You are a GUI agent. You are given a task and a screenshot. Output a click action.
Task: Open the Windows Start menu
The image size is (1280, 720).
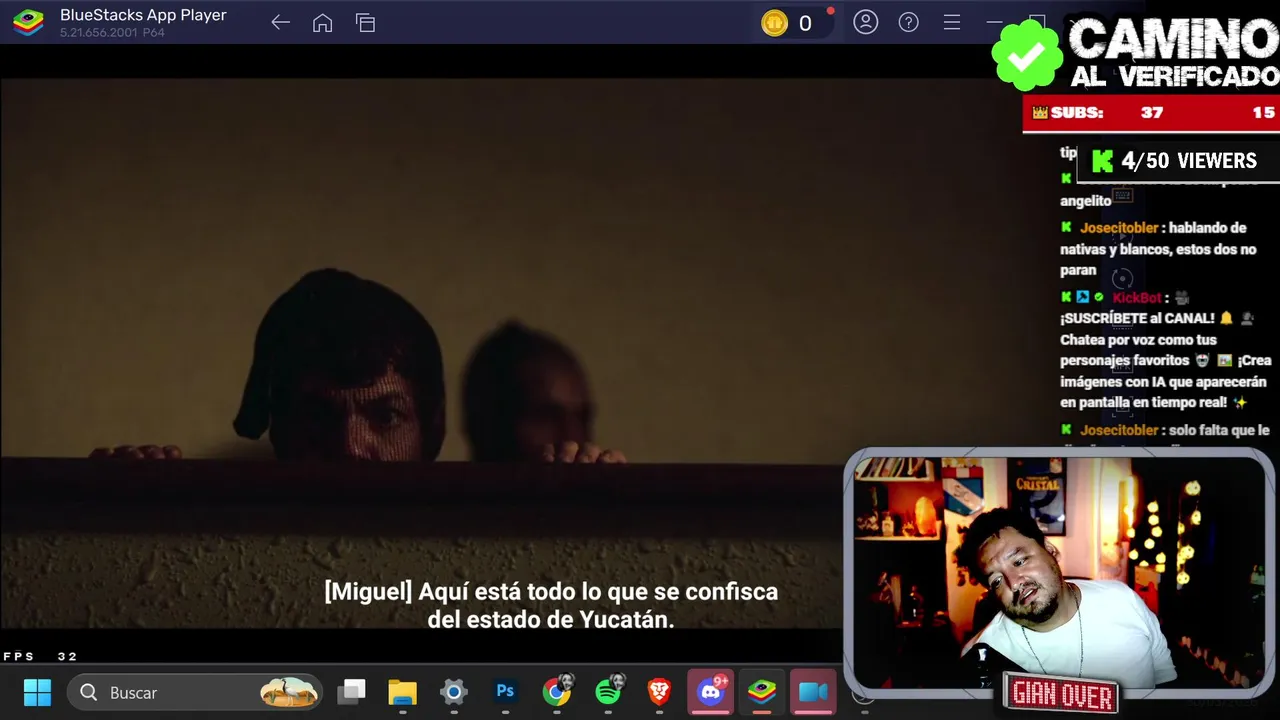[37, 692]
